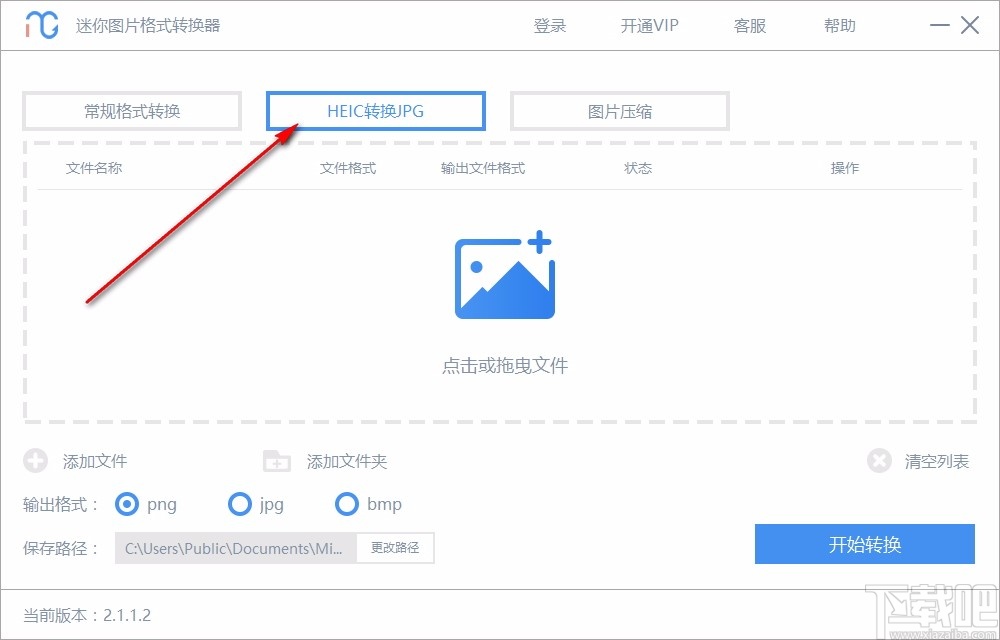Viewport: 1000px width, 640px height.
Task: Click the X icon next to 清空列表
Action: coord(879,461)
